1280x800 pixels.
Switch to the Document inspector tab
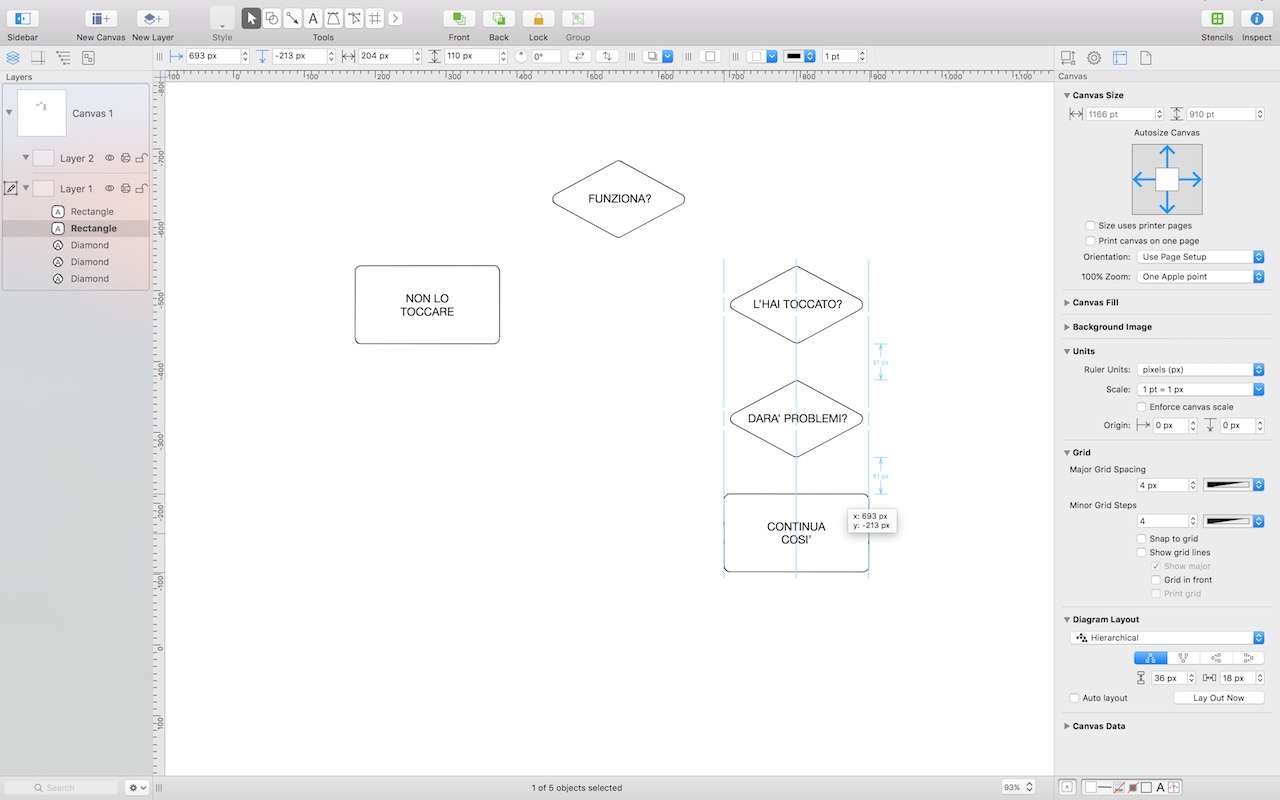point(1146,58)
